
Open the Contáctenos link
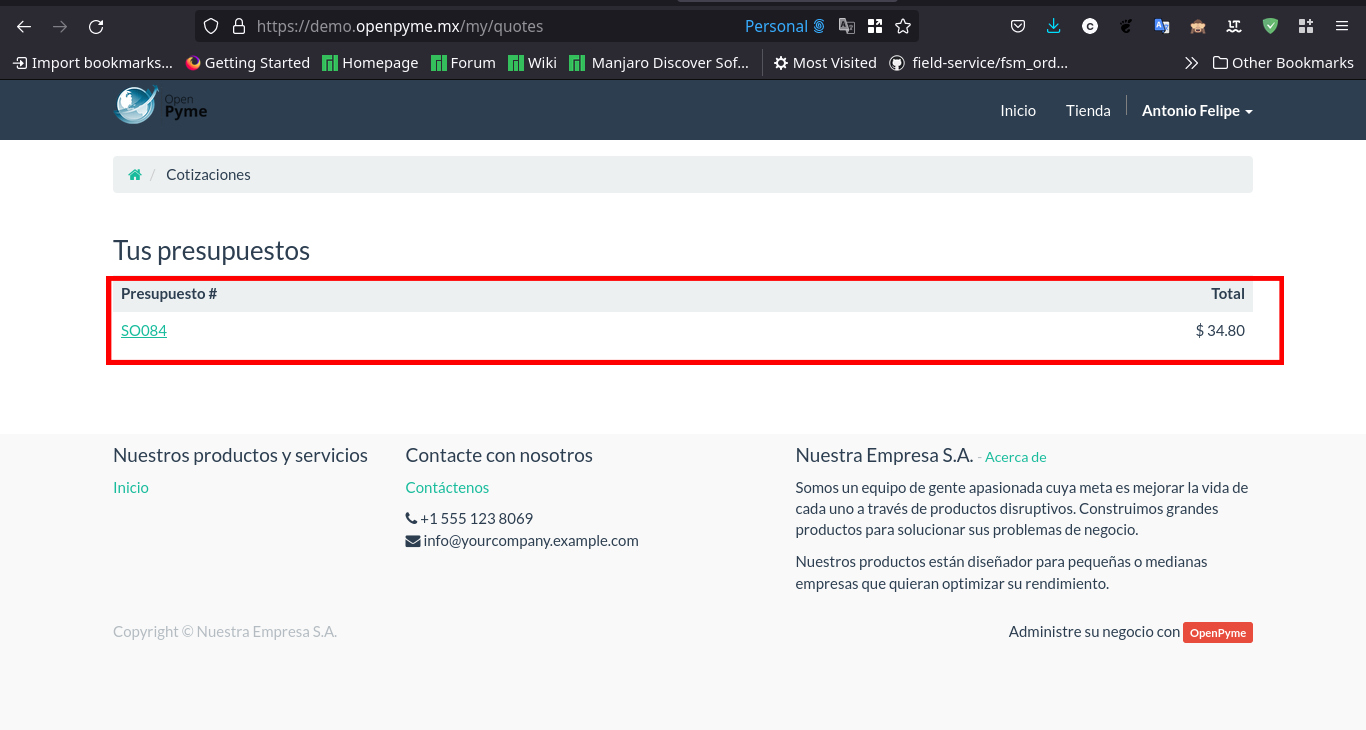tap(447, 488)
